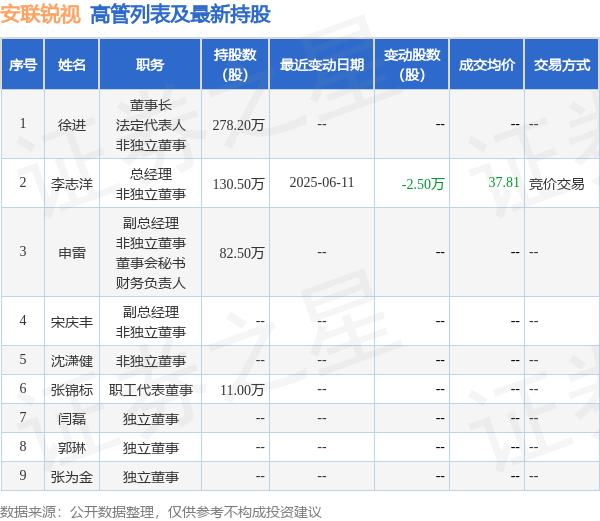
Task: Click the name 宋庆丰
Action: coord(72,322)
